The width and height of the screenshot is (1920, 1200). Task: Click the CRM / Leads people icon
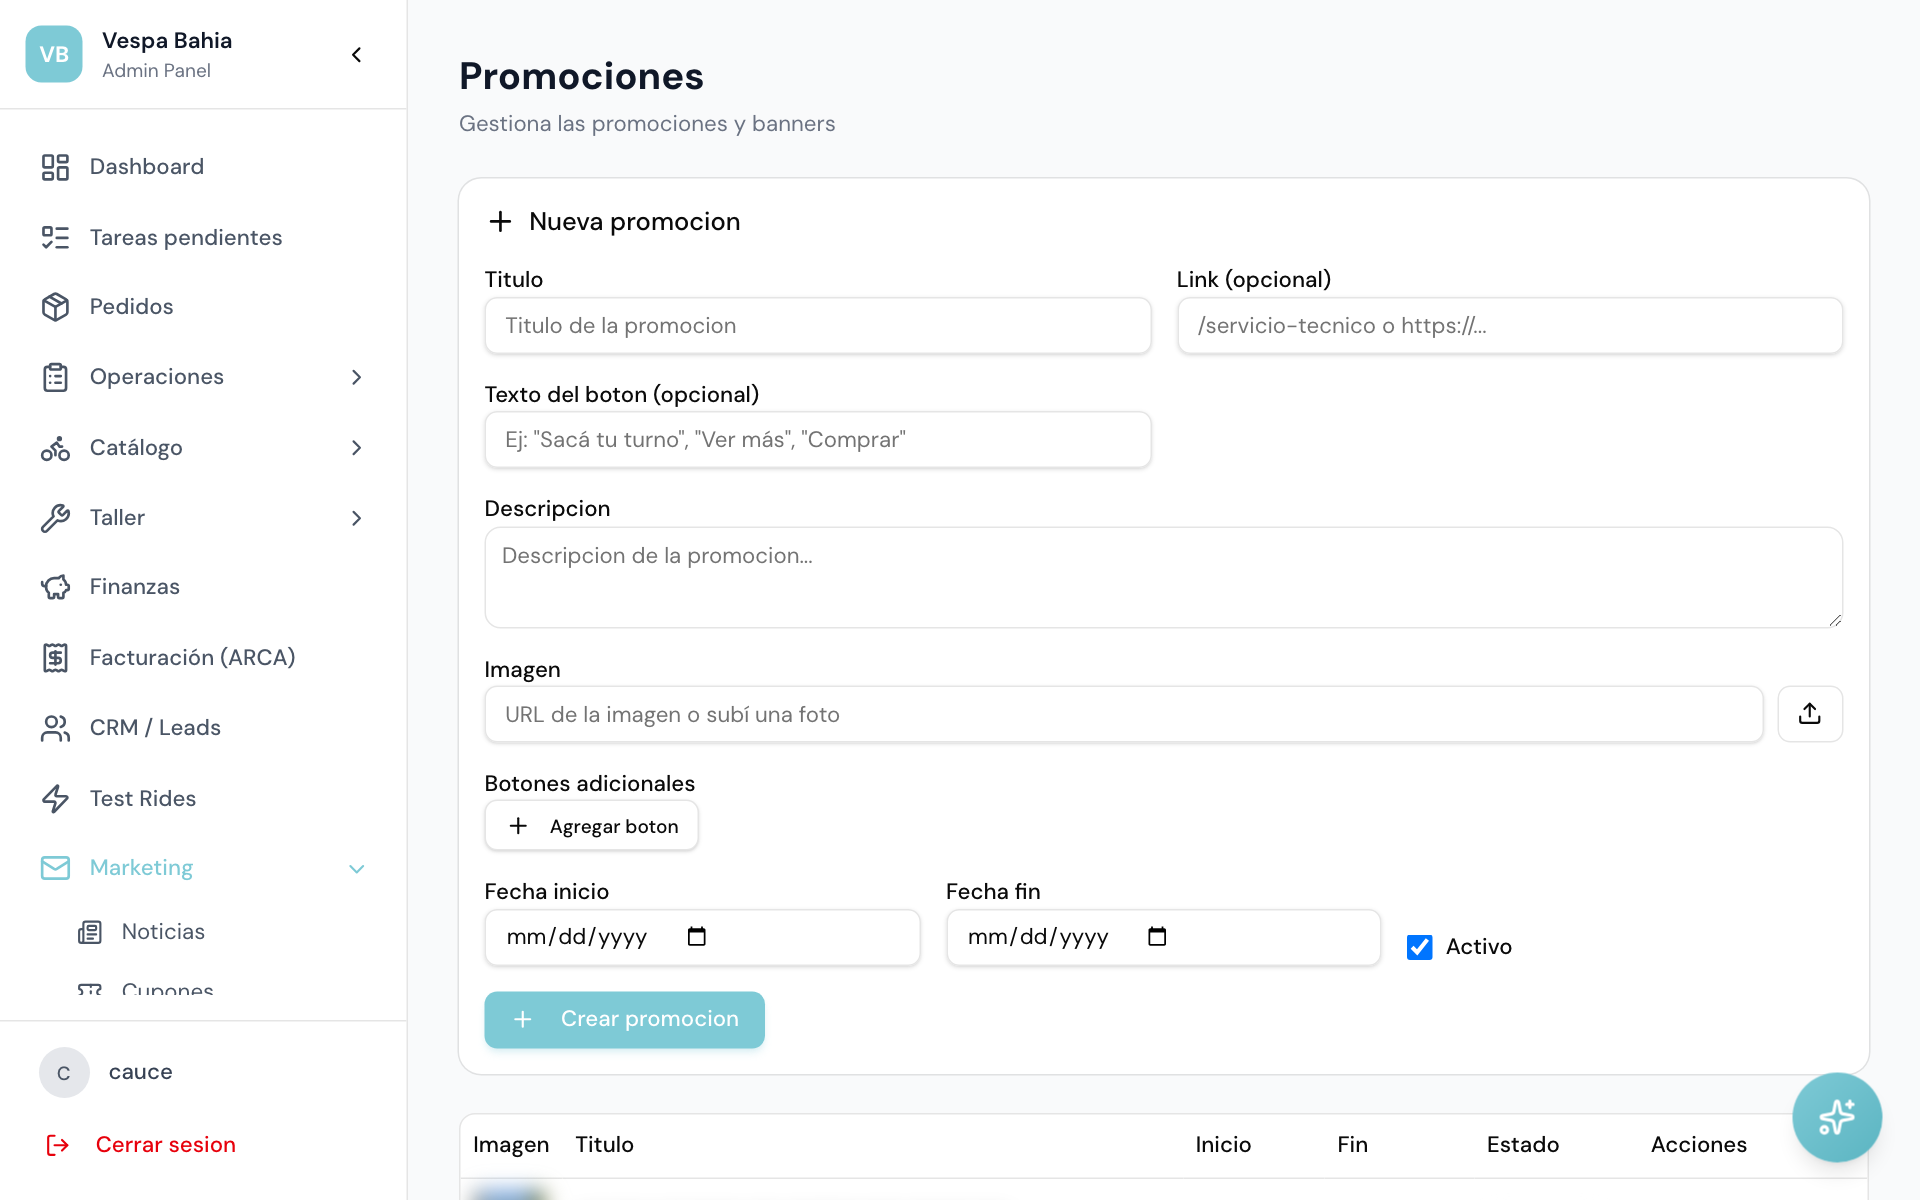tap(55, 728)
